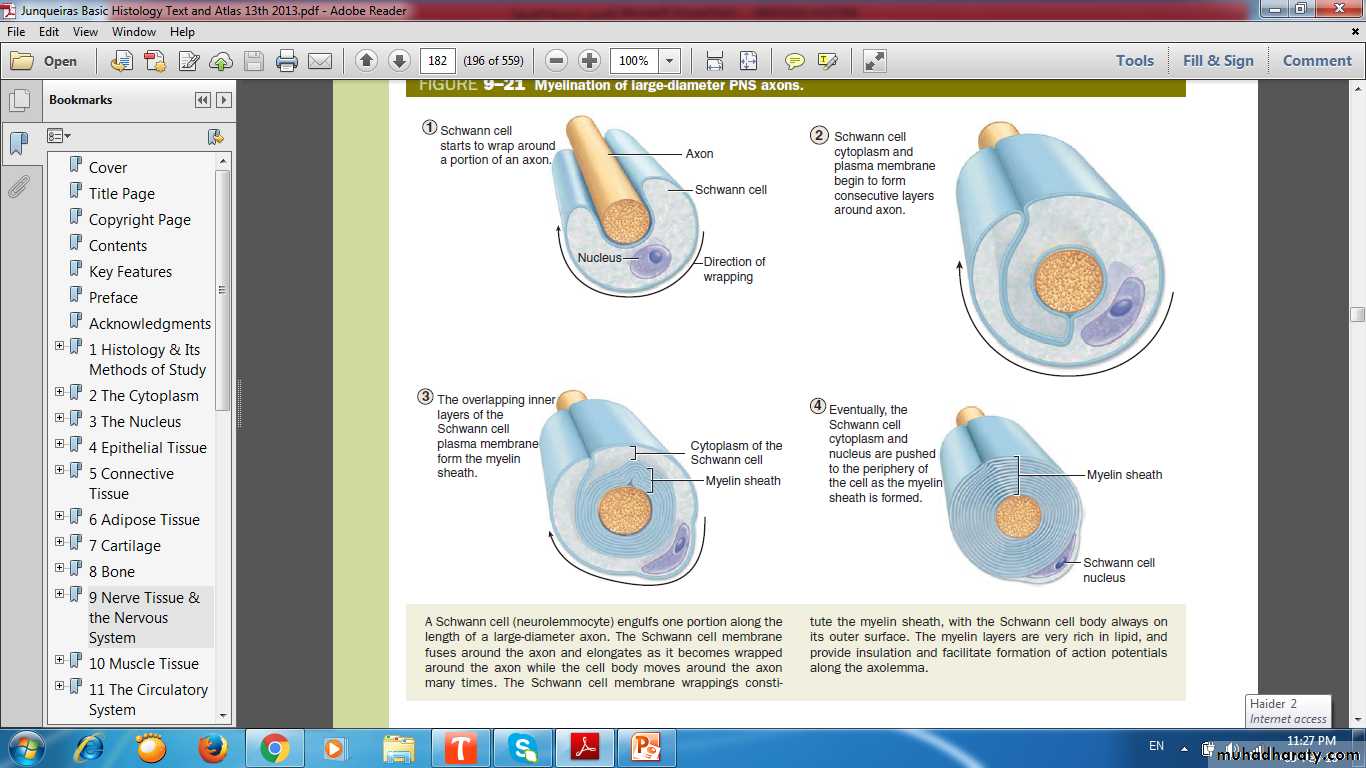This screenshot has width=1366, height=768.
Task: Open the Window menu
Action: (134, 32)
